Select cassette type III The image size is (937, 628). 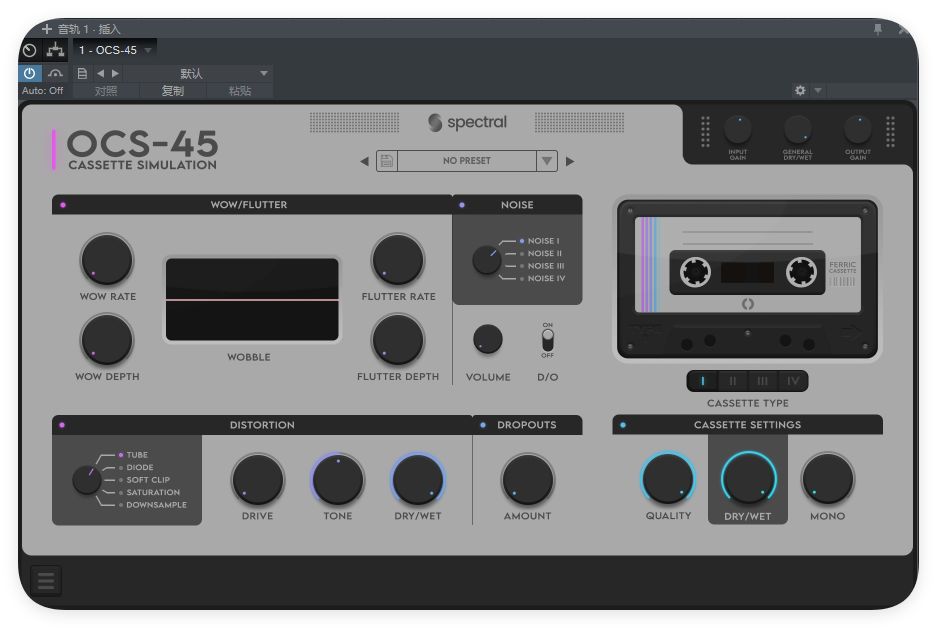pos(763,381)
